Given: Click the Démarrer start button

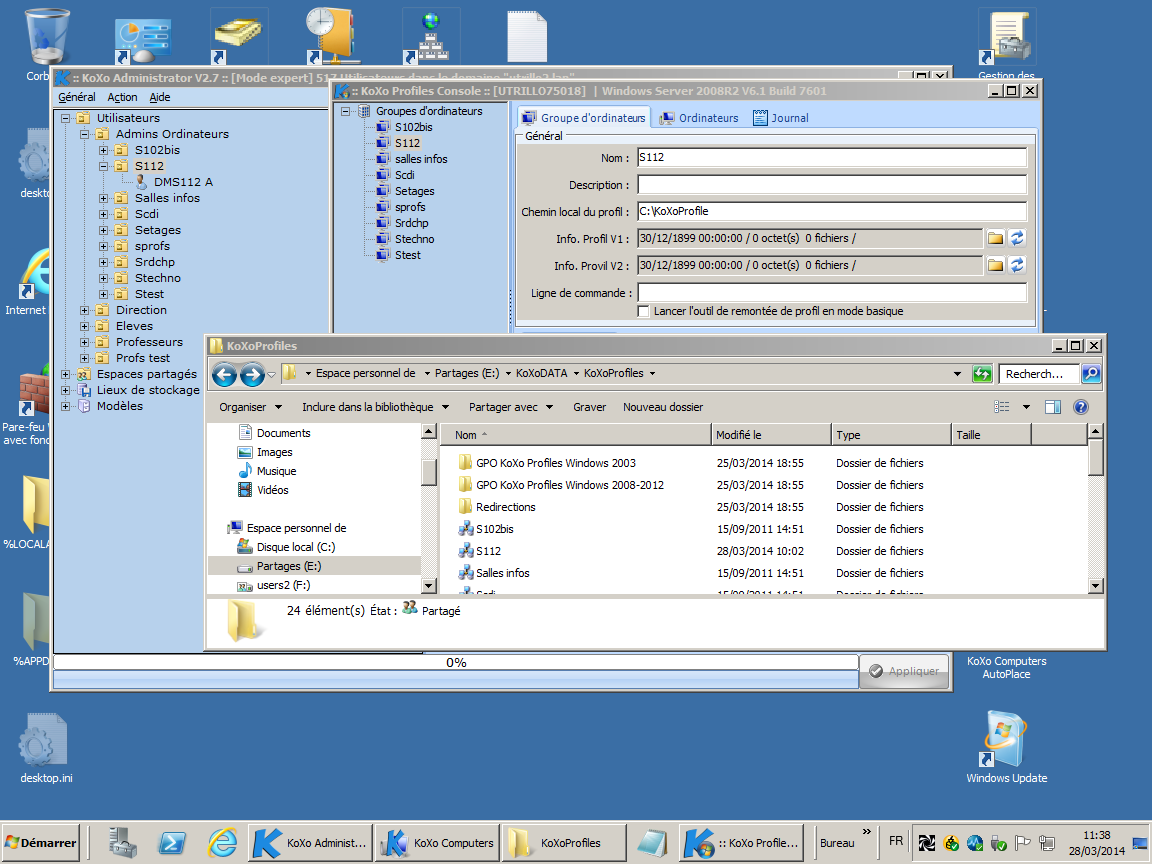Looking at the screenshot, I should tap(42, 843).
